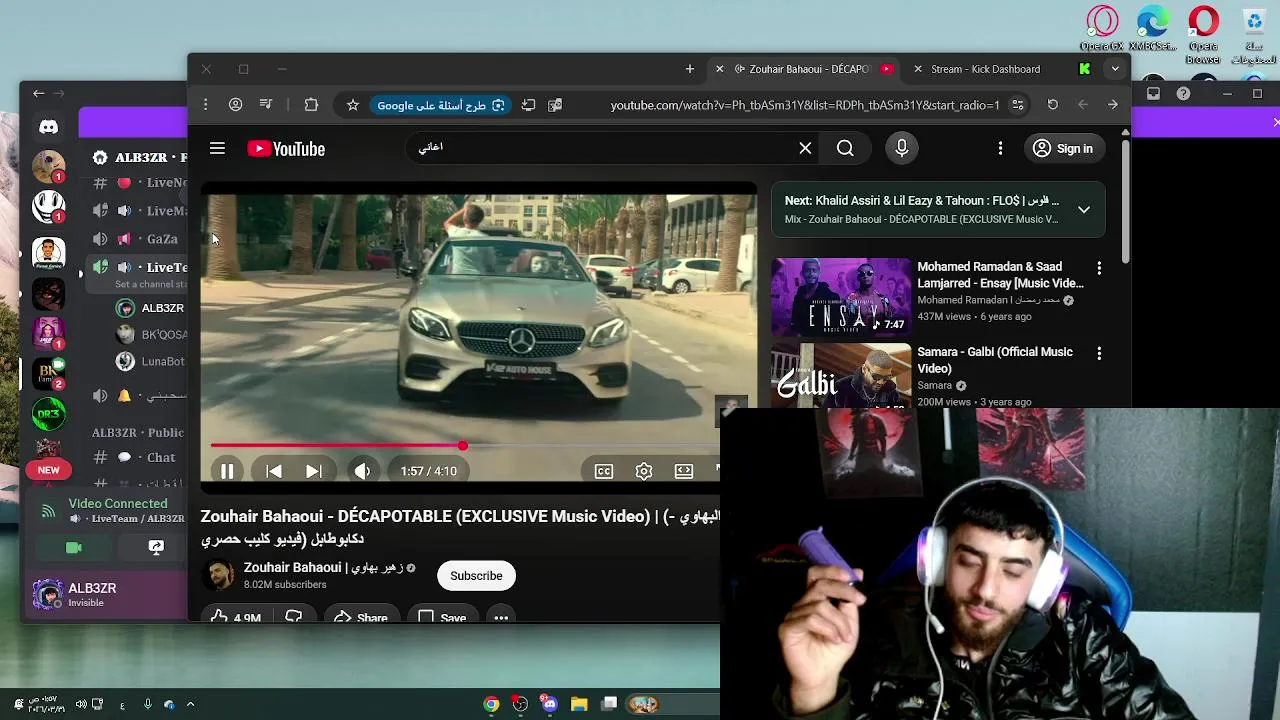This screenshot has height=720, width=1280.
Task: Open the DR3 Discord server
Action: pyautogui.click(x=48, y=414)
